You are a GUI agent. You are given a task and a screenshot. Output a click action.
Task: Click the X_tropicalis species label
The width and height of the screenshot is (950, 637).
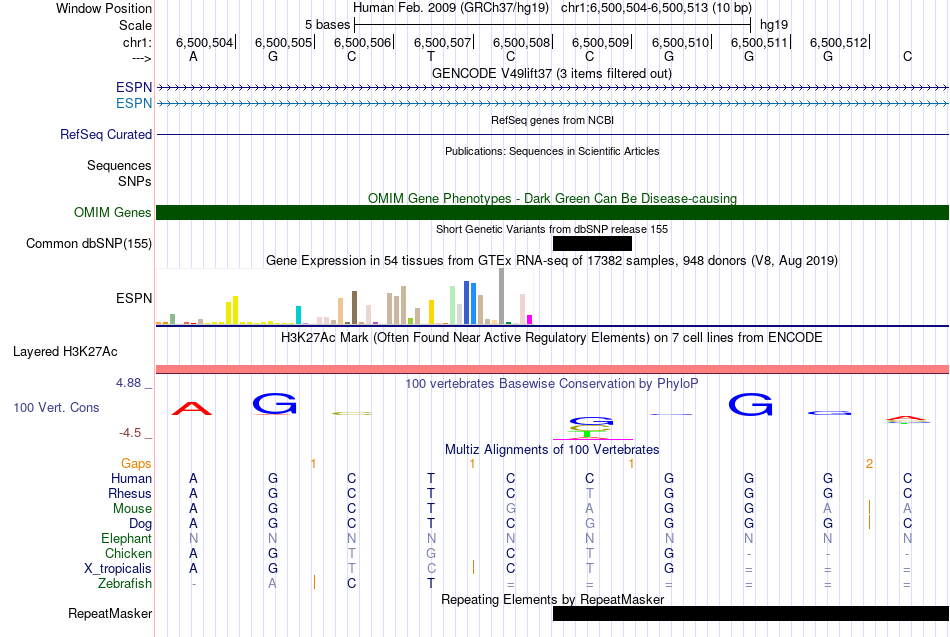click(118, 569)
